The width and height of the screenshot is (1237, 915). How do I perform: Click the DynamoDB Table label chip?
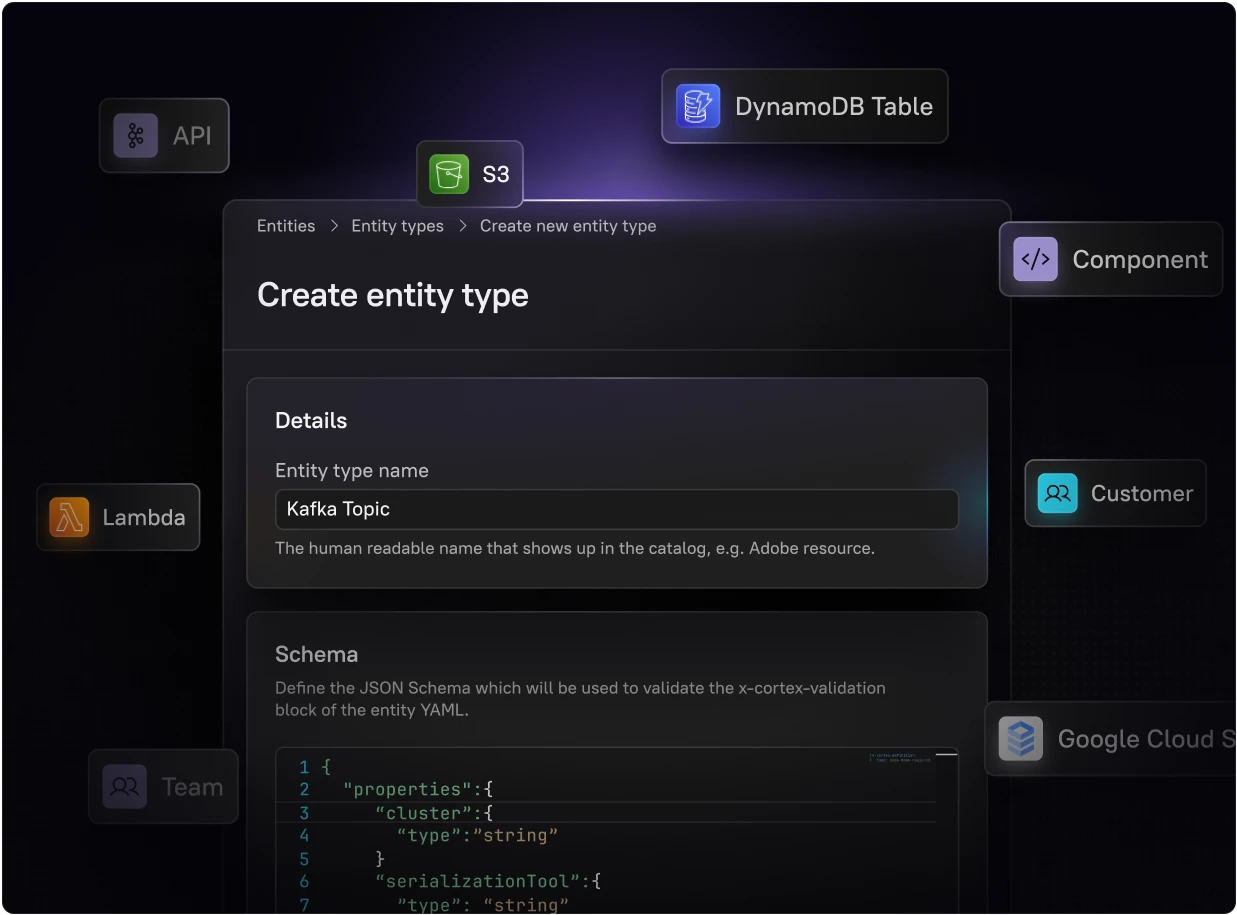point(833,107)
